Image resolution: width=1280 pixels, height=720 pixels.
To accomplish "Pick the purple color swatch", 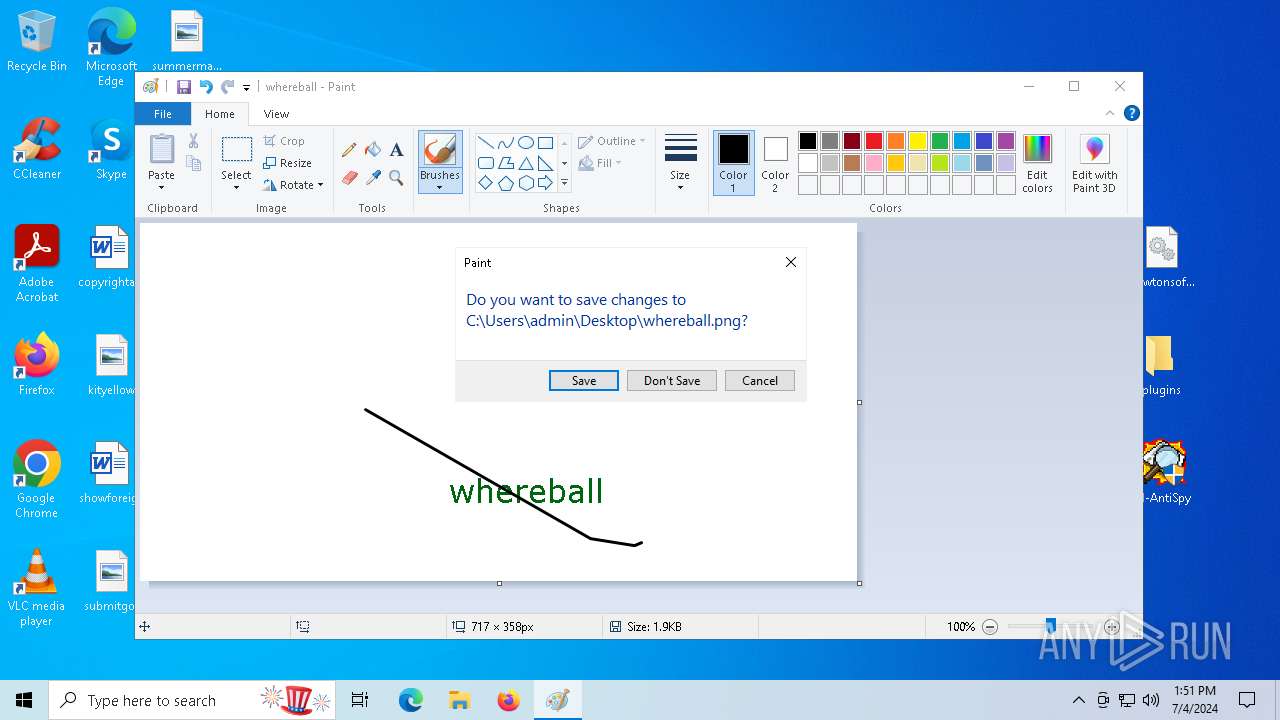I will (x=1006, y=141).
